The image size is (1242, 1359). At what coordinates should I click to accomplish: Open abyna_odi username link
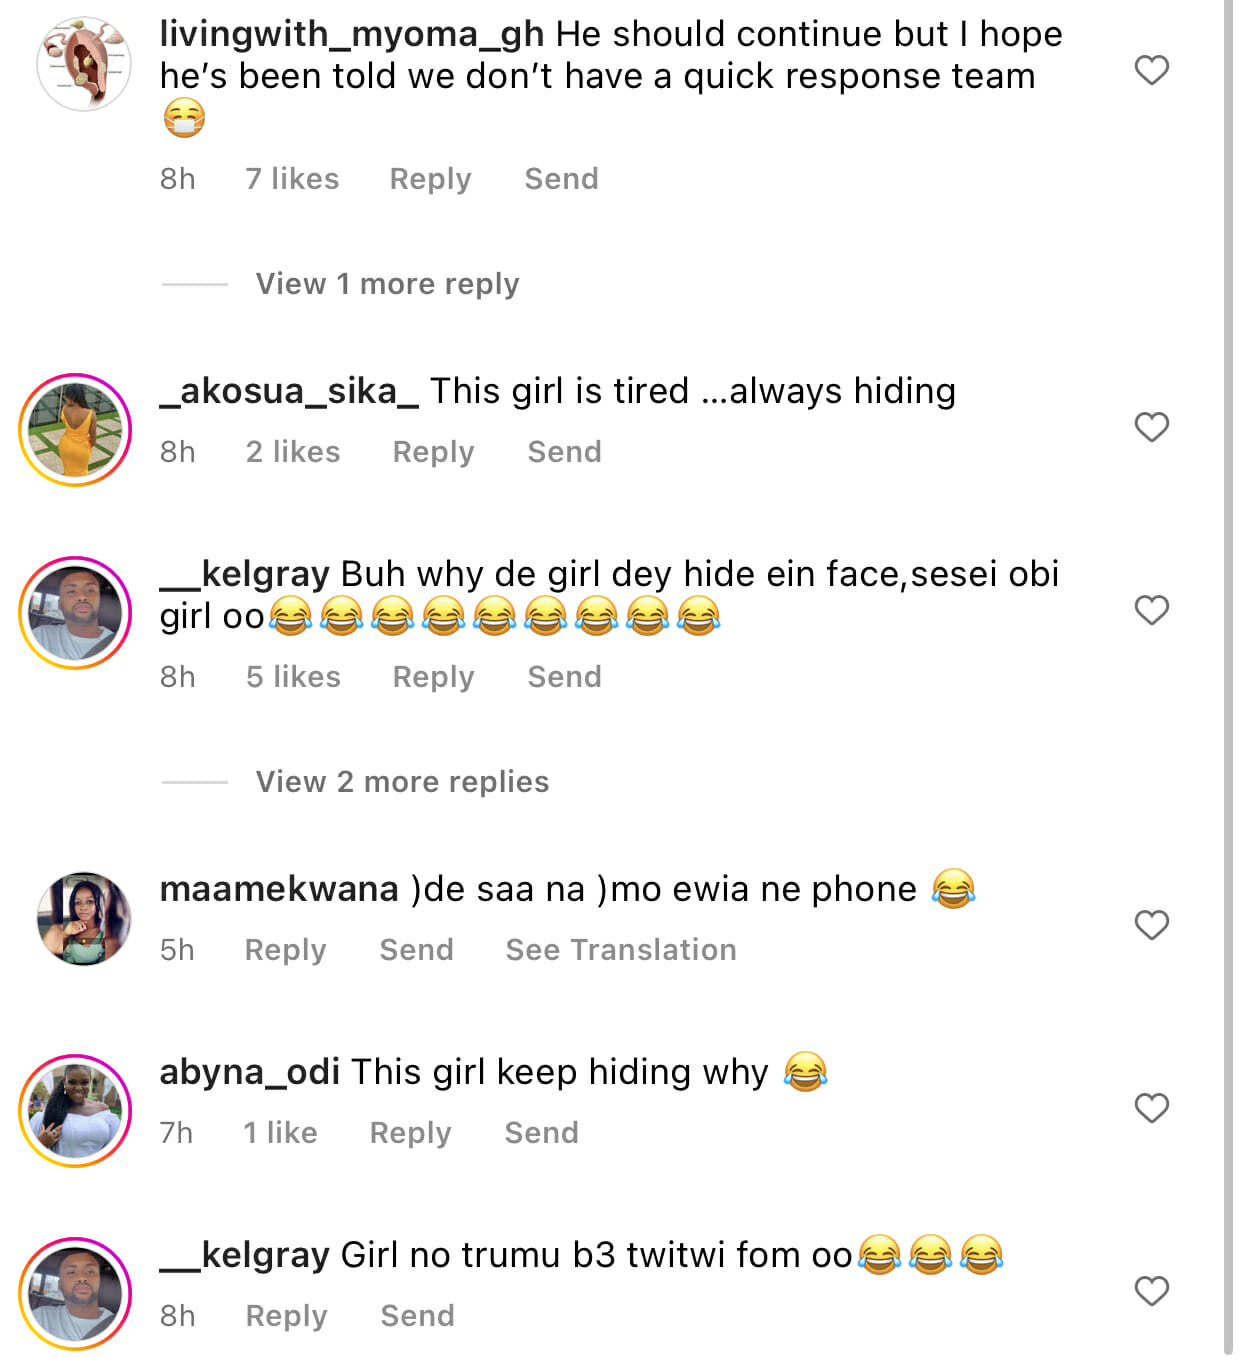(x=250, y=1072)
